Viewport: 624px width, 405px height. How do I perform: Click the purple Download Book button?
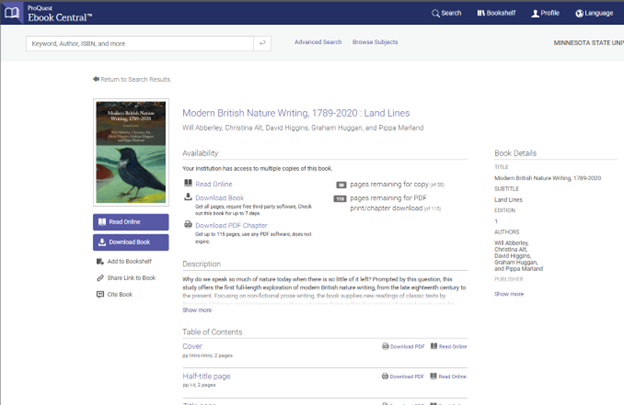131,242
